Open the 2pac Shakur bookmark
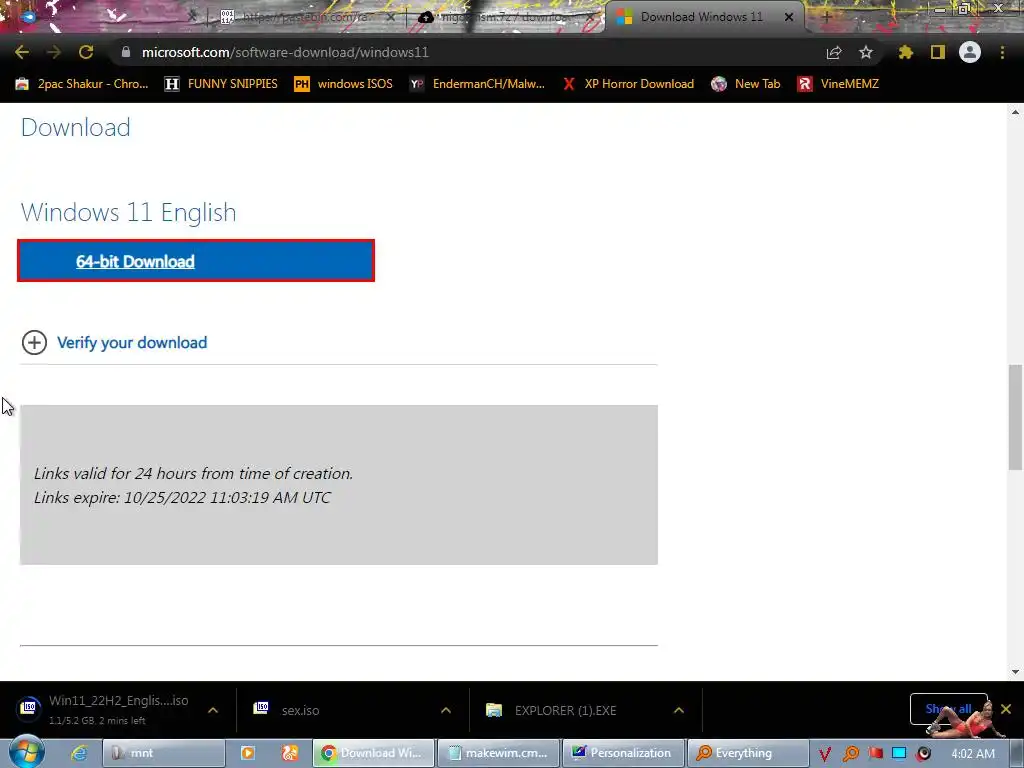This screenshot has height=768, width=1024. (x=82, y=84)
